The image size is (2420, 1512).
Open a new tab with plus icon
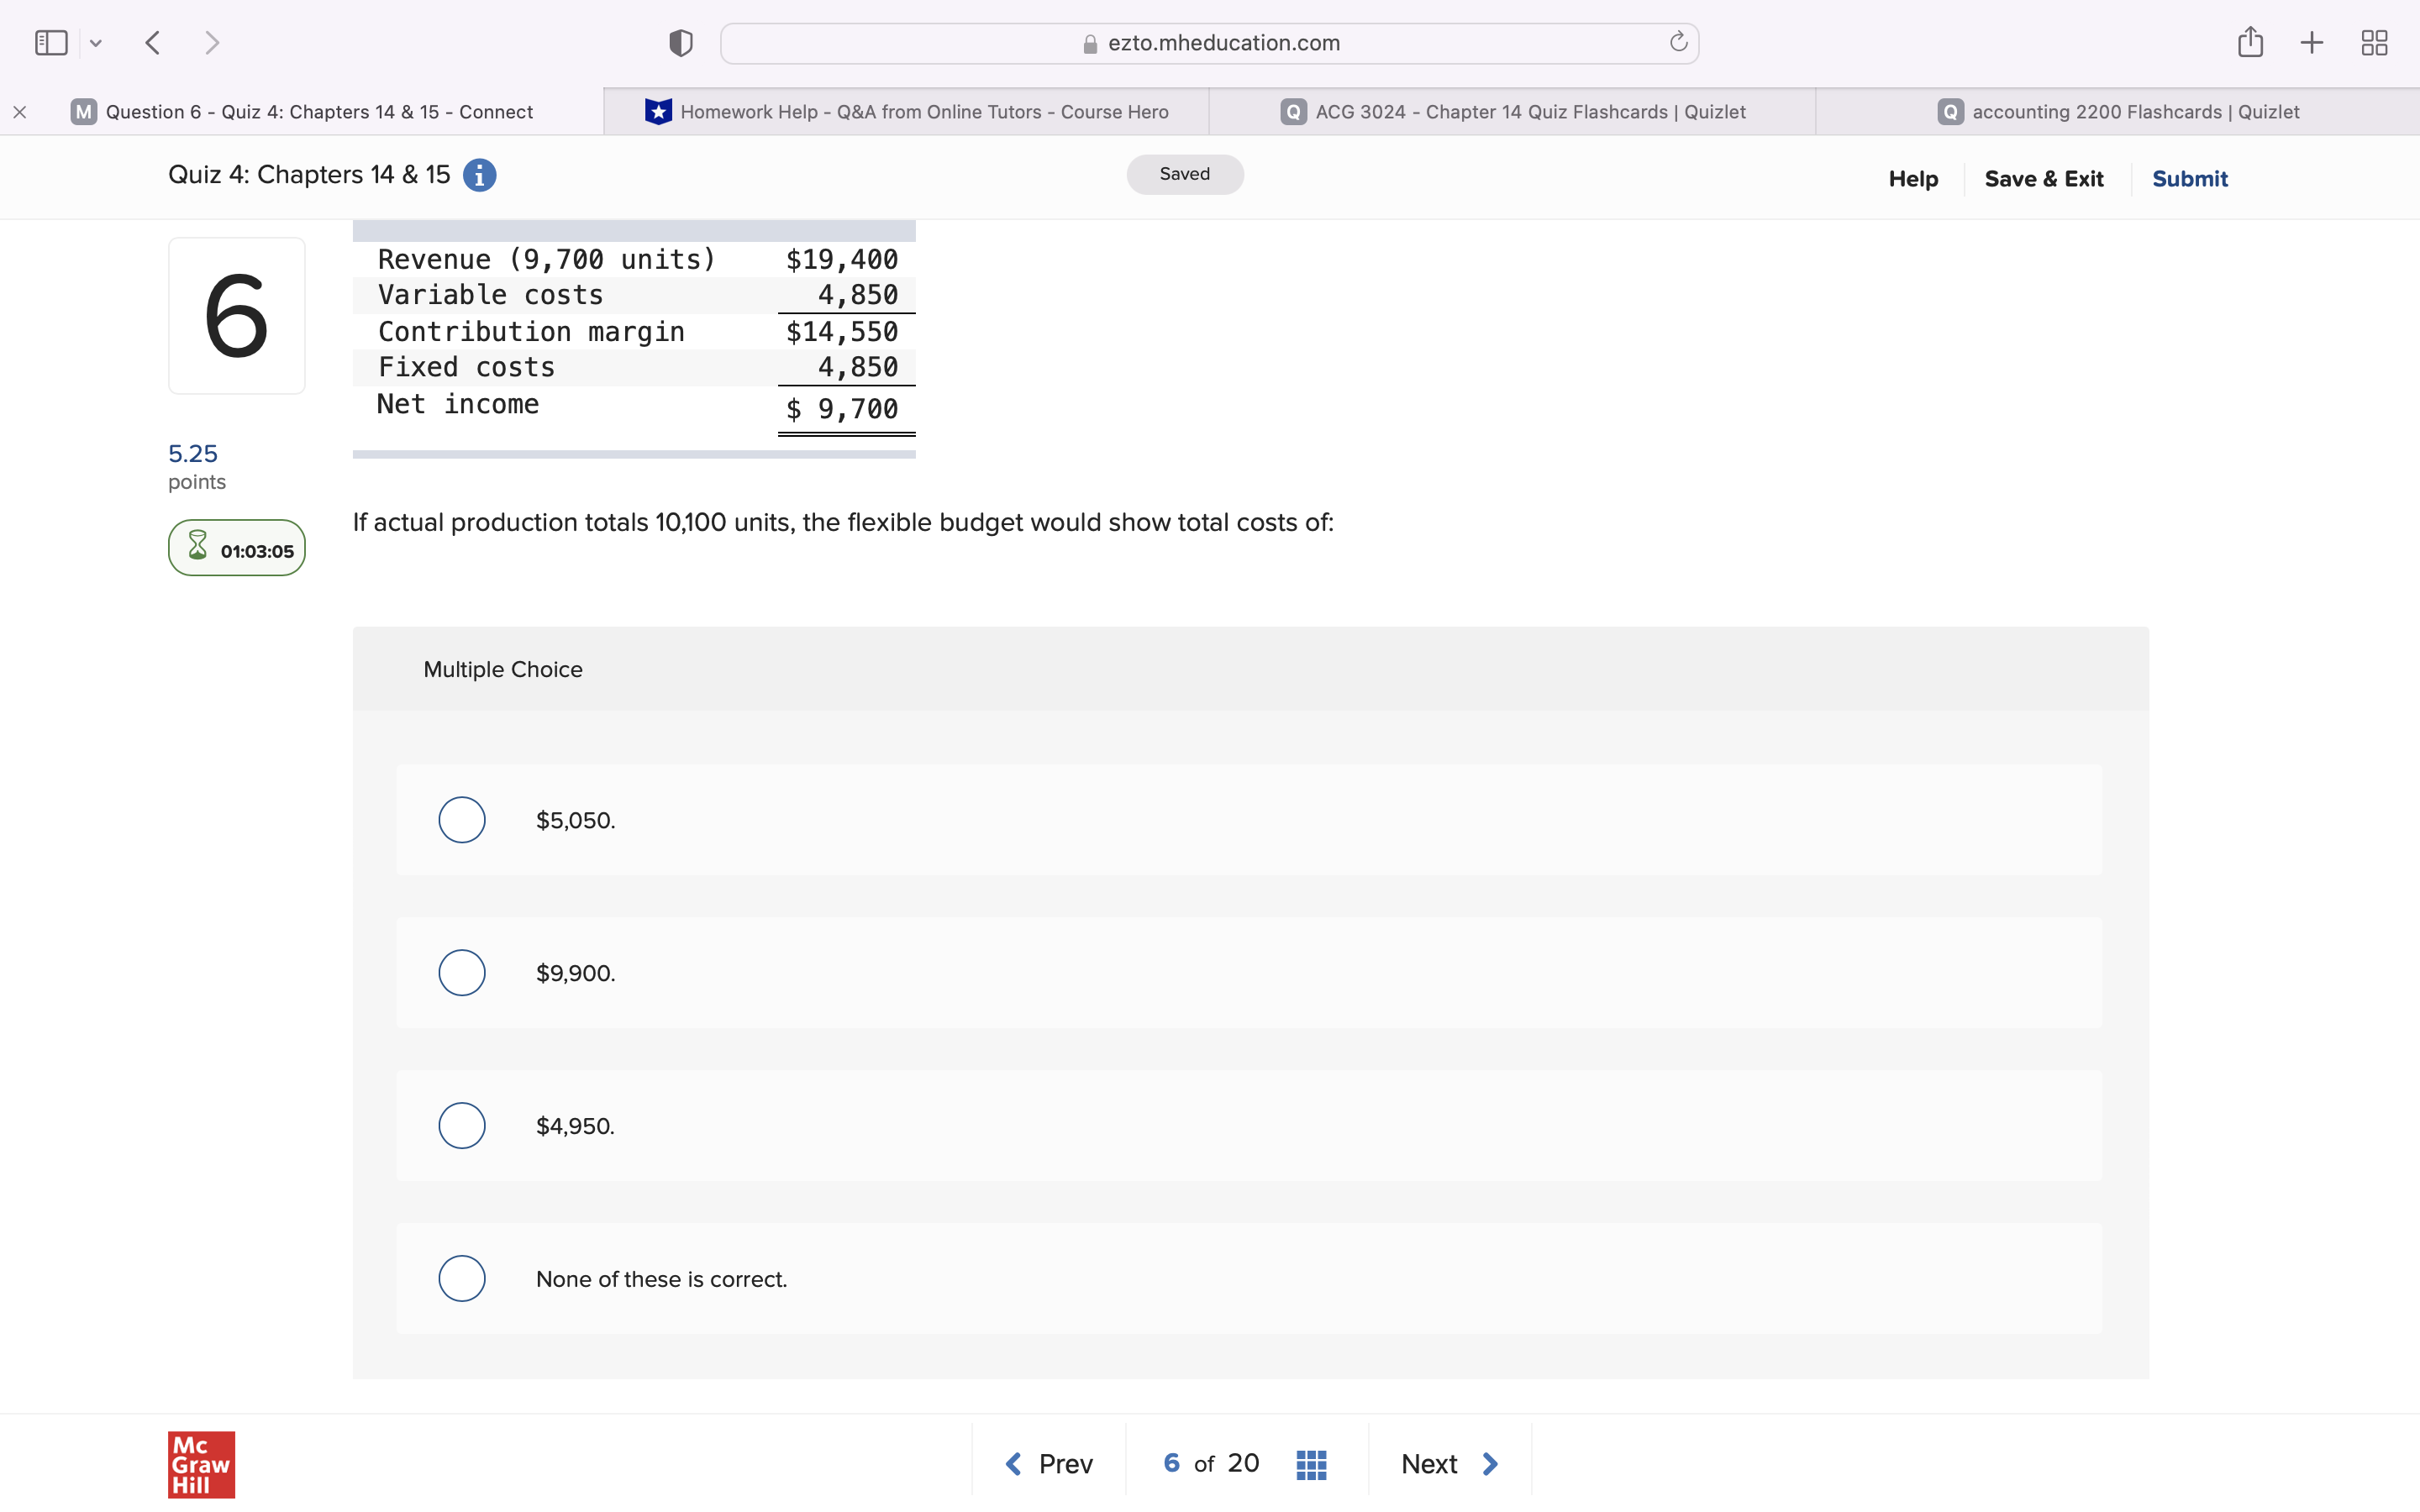point(2311,43)
